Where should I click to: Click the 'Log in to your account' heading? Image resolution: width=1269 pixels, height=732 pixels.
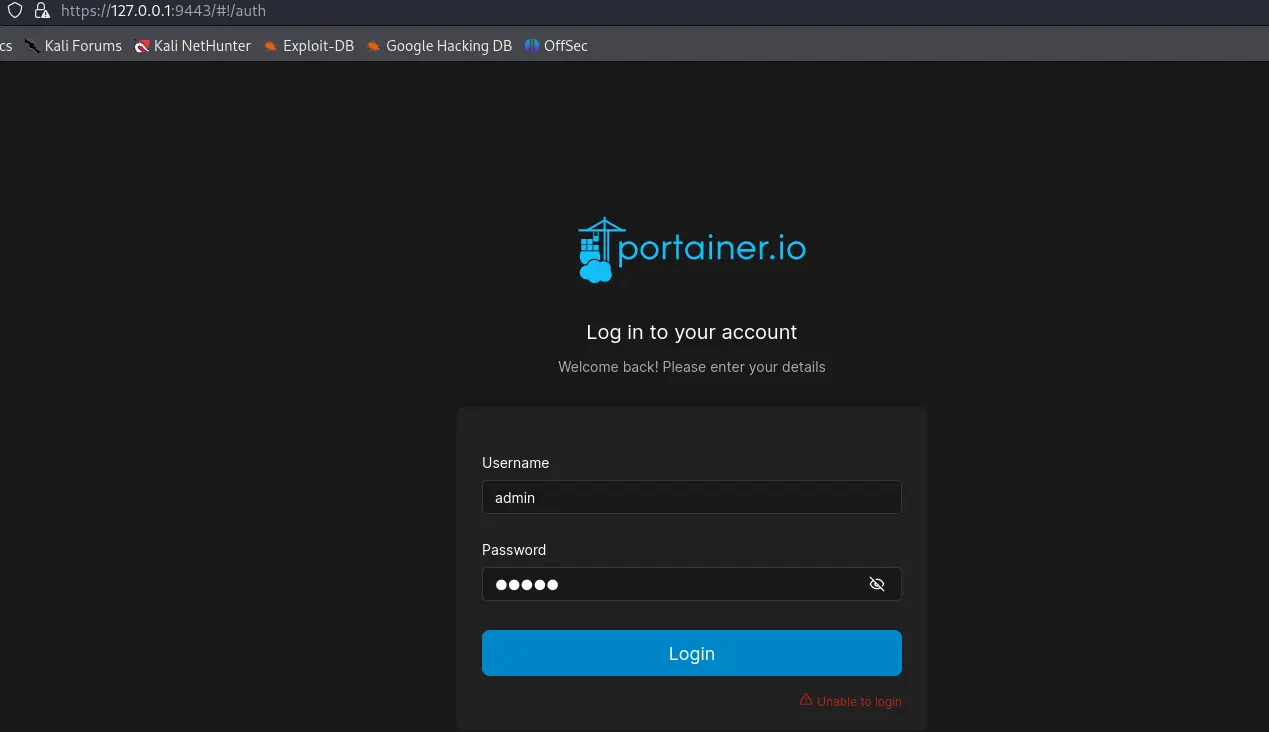pos(692,332)
